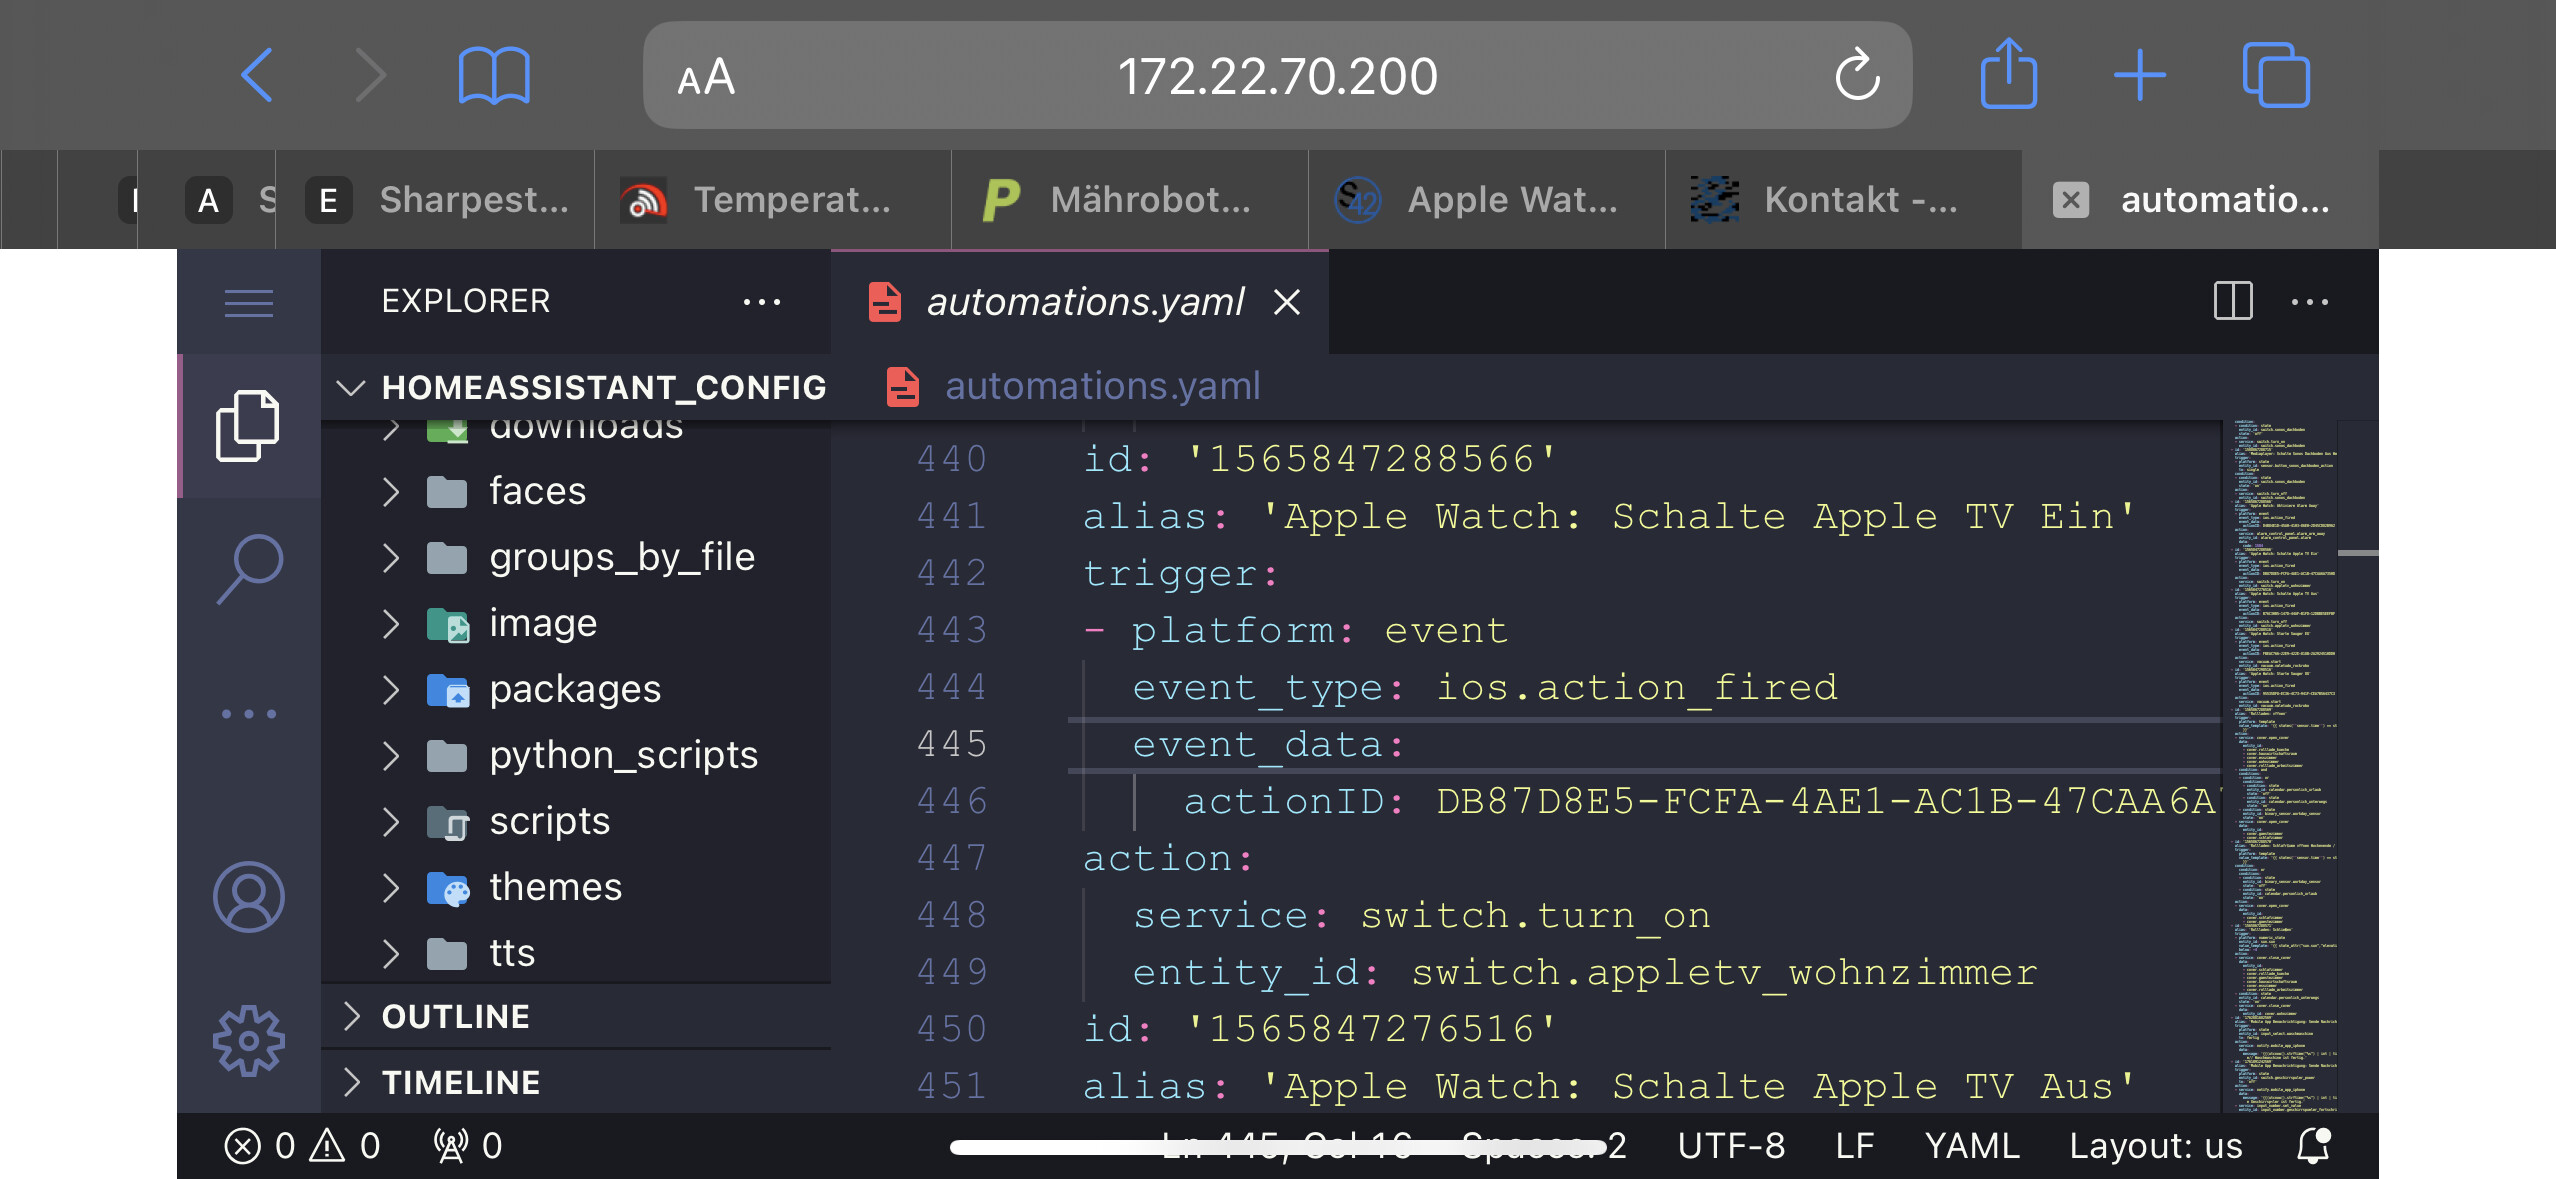Switch to Sharpest... browser tab

435,200
